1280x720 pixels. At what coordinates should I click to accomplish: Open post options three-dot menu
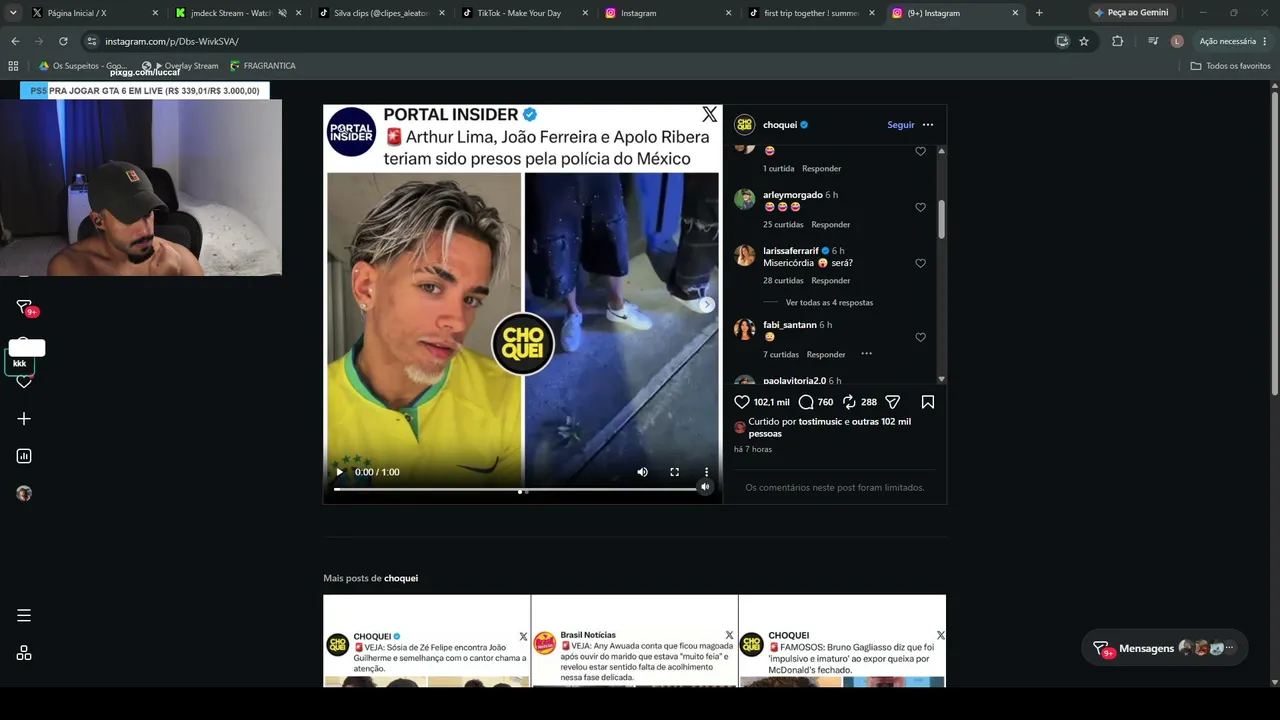click(928, 125)
